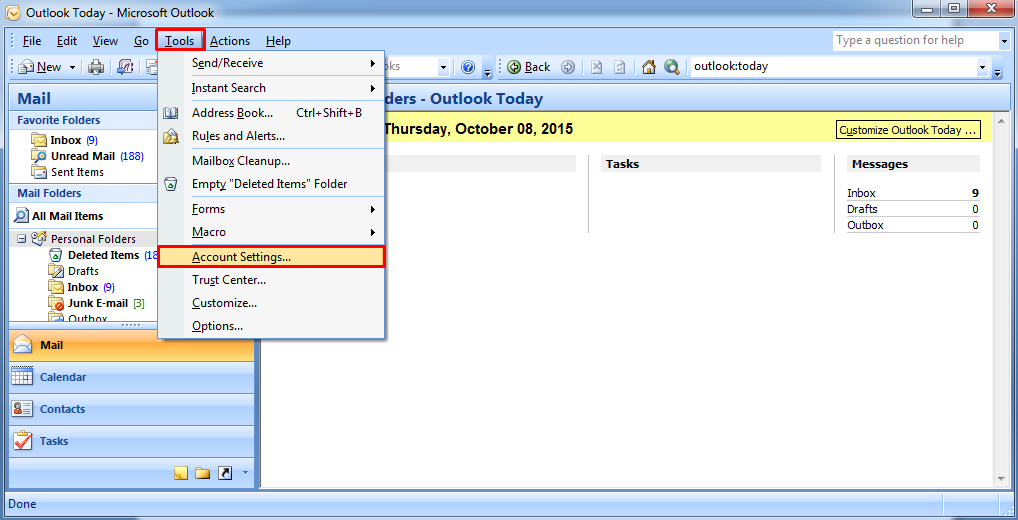Click the 'Type a question for help' field
The height and width of the screenshot is (520, 1018).
[915, 41]
